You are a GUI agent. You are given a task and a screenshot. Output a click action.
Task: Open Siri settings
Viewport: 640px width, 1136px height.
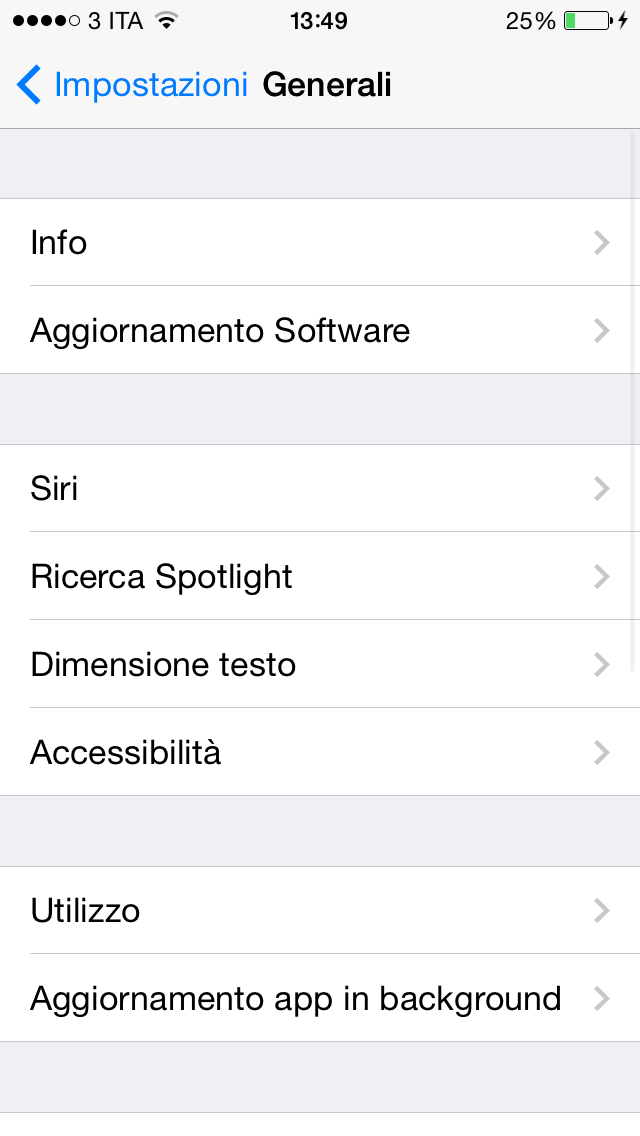tap(300, 489)
